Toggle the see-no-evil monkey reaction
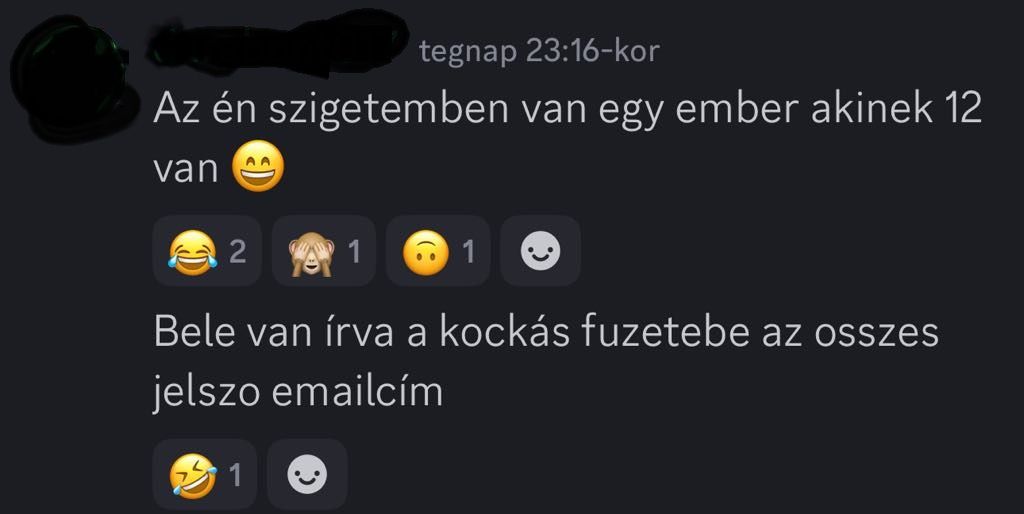 [324, 251]
